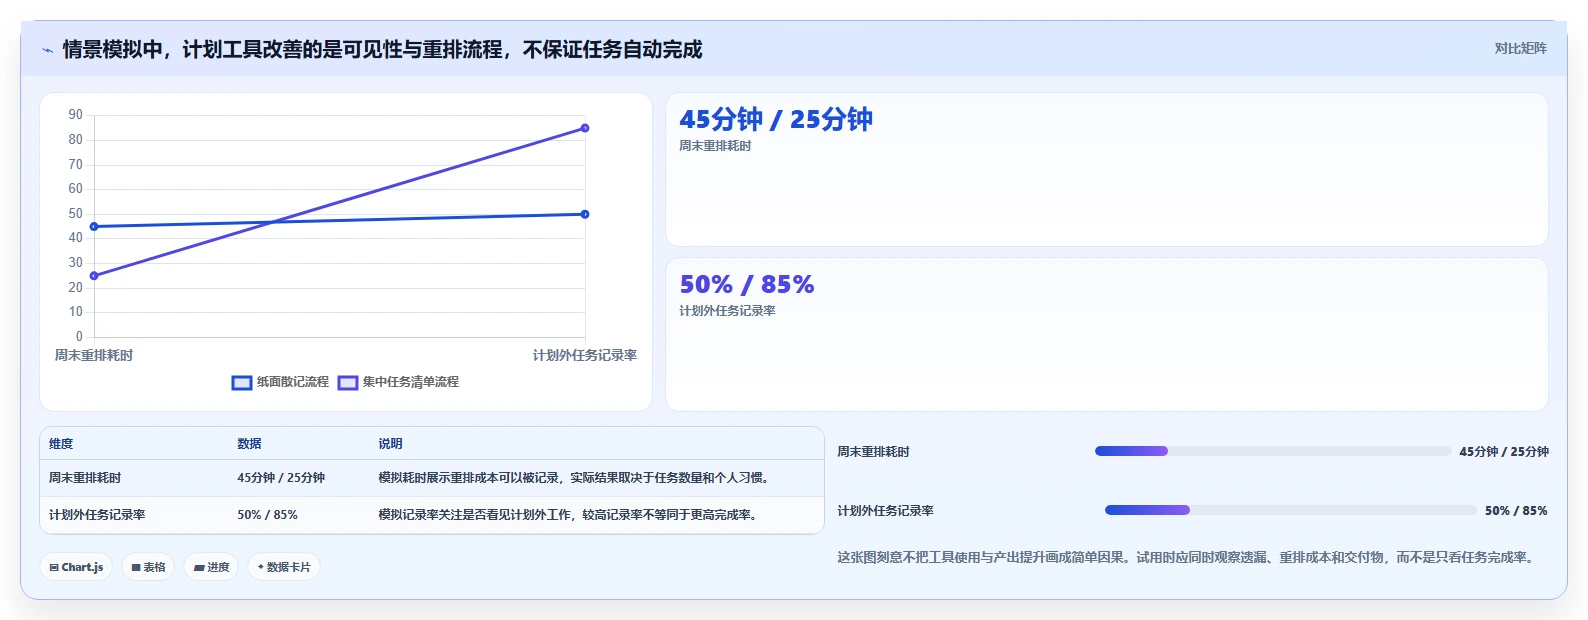The width and height of the screenshot is (1588, 620).
Task: Click the 维度 column header
Action: click(61, 444)
